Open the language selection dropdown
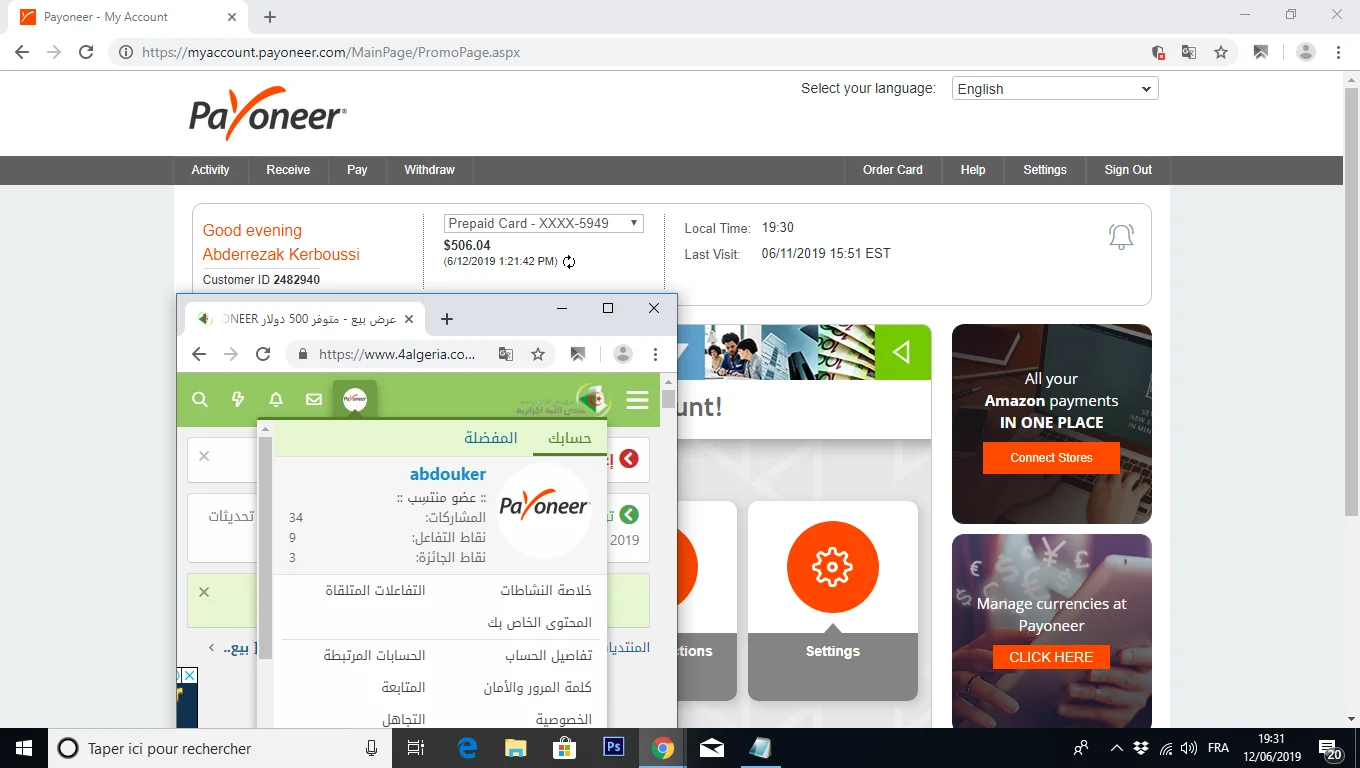This screenshot has width=1360, height=768. click(1054, 89)
